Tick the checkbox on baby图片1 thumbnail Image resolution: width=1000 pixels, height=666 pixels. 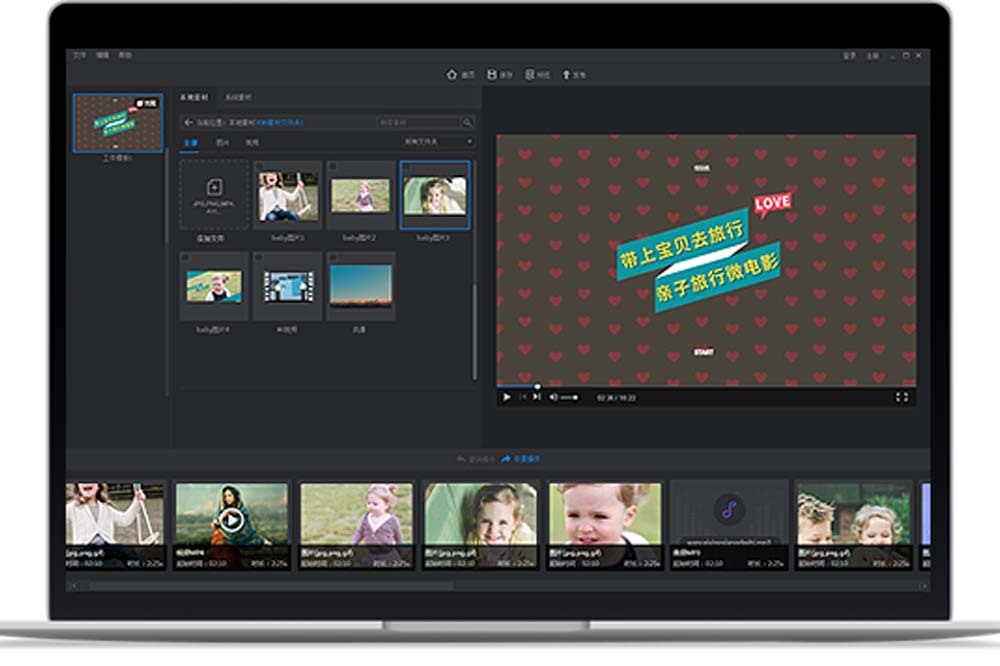click(x=260, y=167)
